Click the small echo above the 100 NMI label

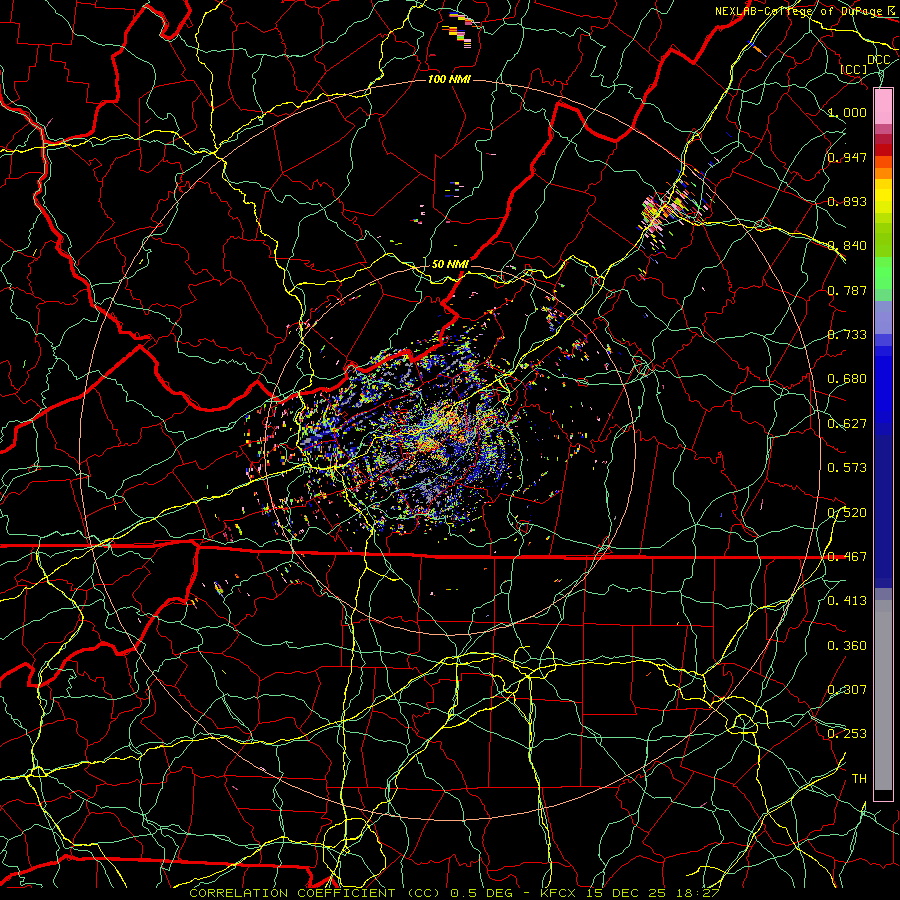tap(461, 30)
